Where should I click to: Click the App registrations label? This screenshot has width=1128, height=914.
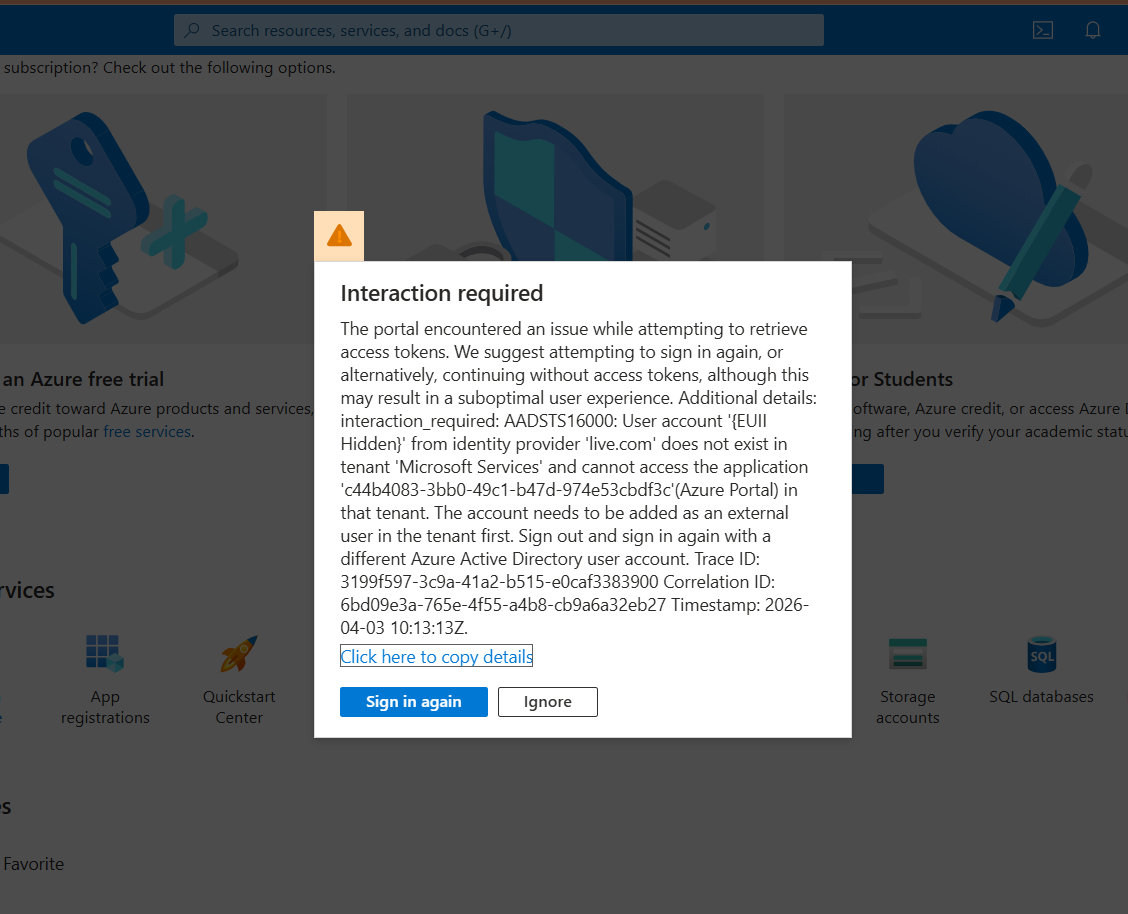(105, 707)
